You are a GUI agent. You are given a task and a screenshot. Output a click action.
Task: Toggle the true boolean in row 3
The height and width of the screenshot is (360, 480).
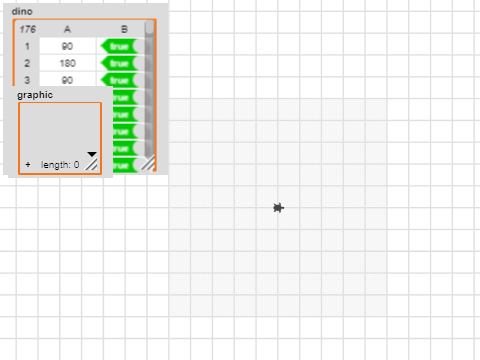(x=120, y=80)
